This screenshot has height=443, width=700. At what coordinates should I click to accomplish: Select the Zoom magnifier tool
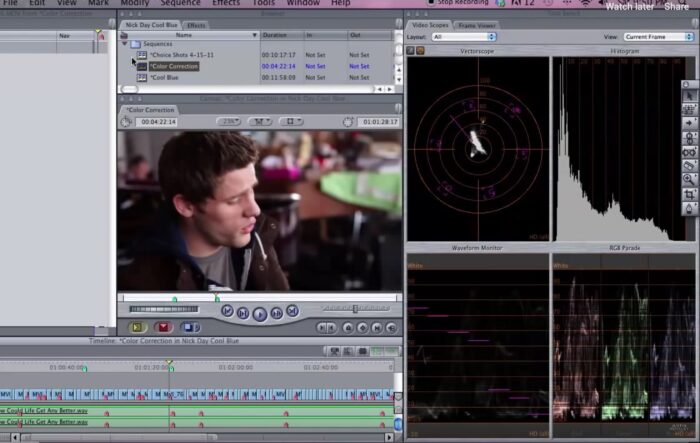(x=689, y=180)
